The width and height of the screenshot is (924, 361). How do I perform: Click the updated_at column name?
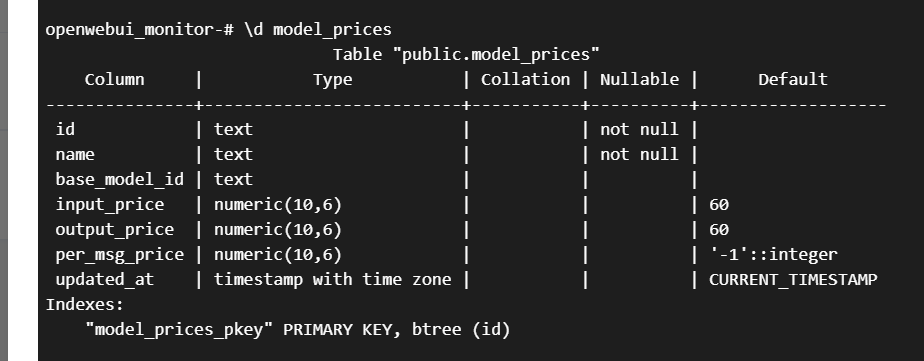(104, 279)
